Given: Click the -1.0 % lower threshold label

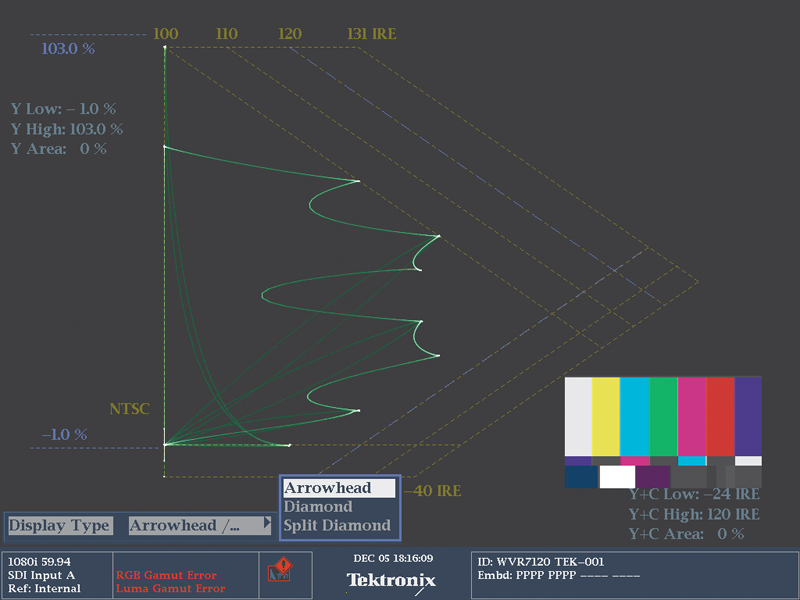Looking at the screenshot, I should coord(64,435).
